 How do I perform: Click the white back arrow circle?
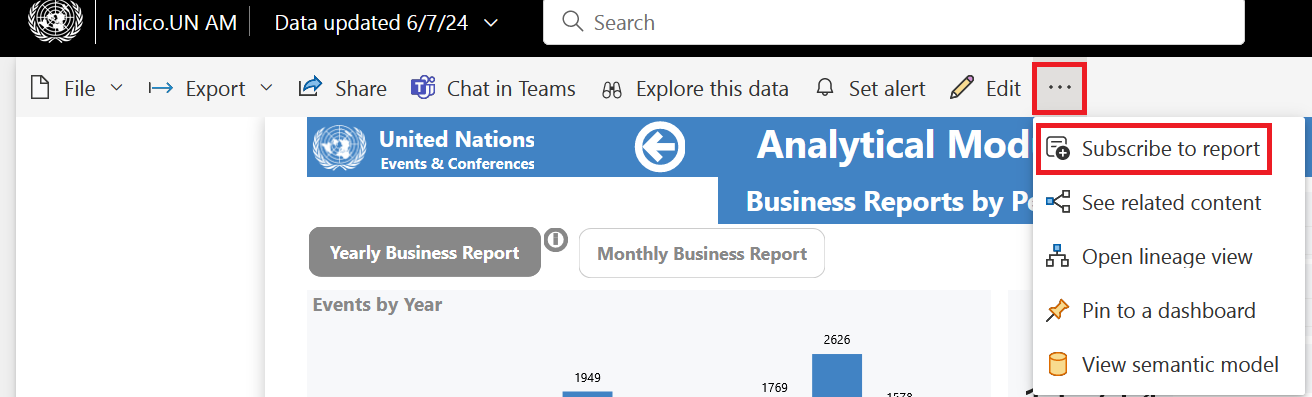click(660, 149)
